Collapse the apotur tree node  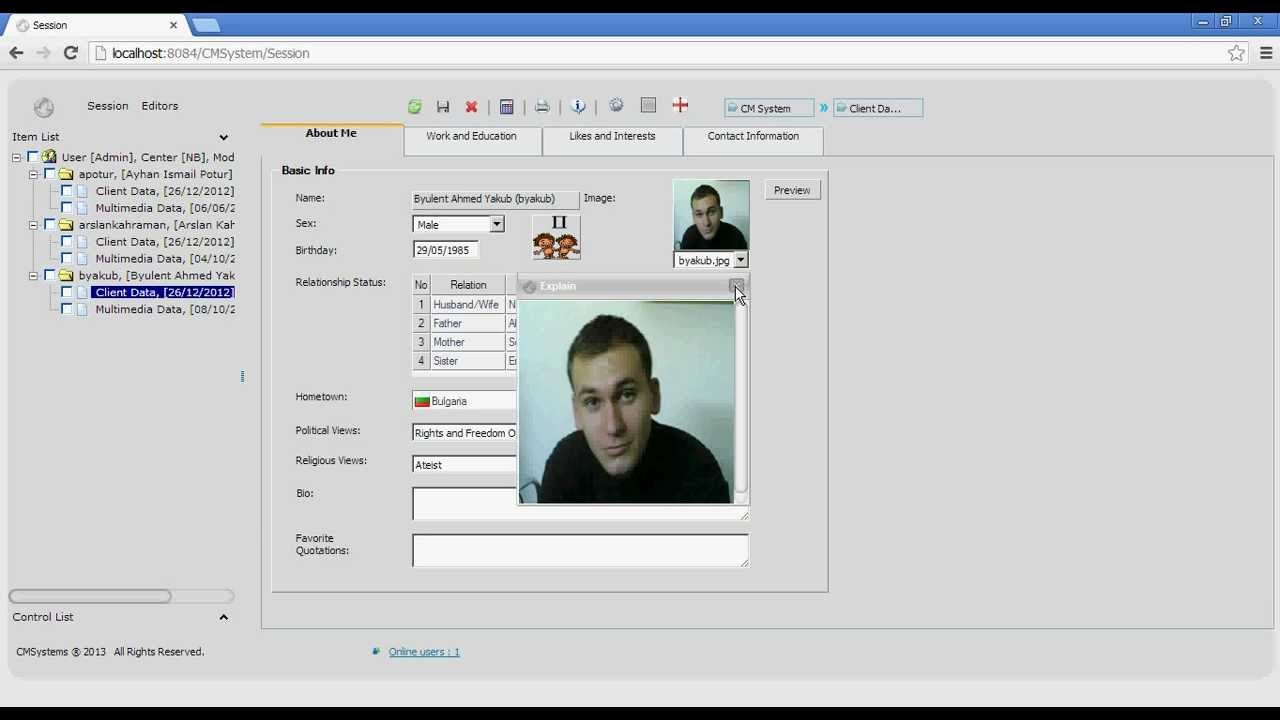tap(33, 174)
